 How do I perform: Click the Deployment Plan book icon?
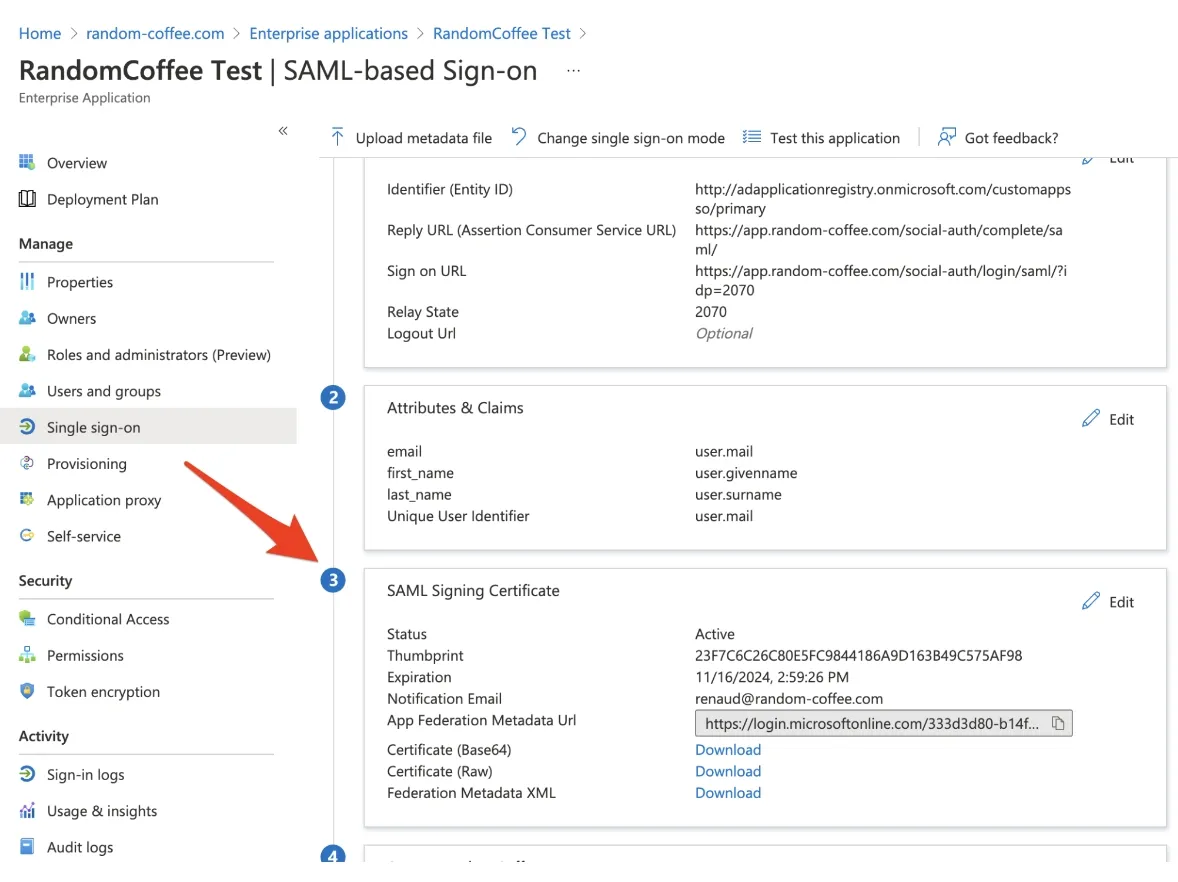click(x=27, y=199)
